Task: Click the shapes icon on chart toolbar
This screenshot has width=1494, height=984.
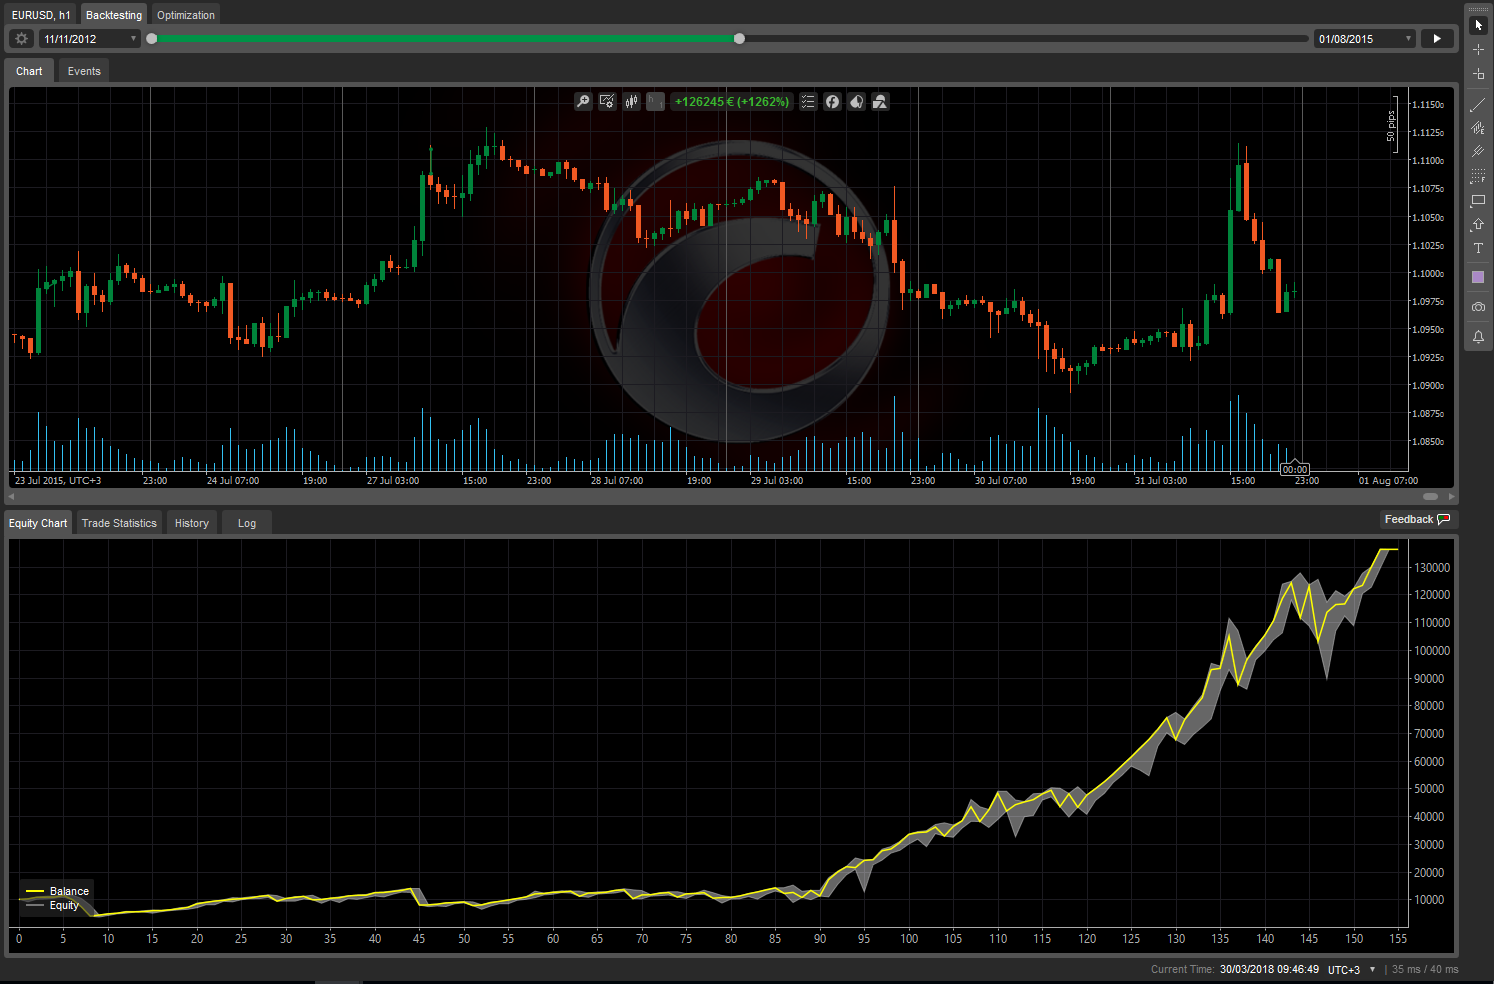Action: (880, 101)
